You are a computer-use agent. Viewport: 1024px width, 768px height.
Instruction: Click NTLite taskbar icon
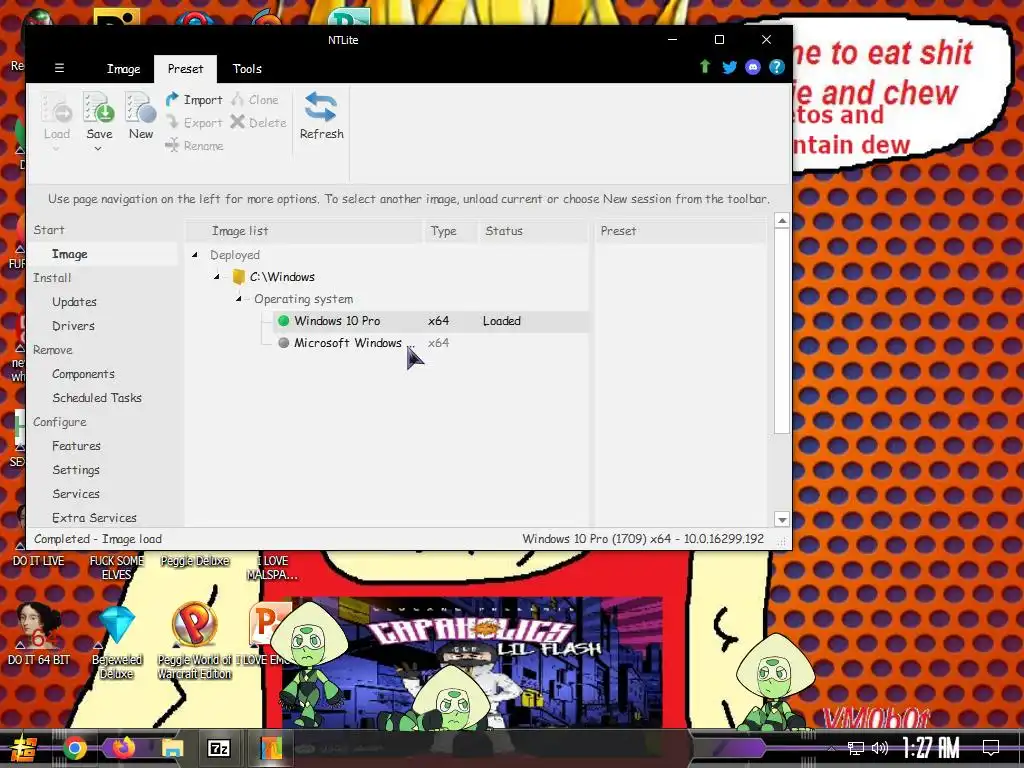[x=270, y=748]
